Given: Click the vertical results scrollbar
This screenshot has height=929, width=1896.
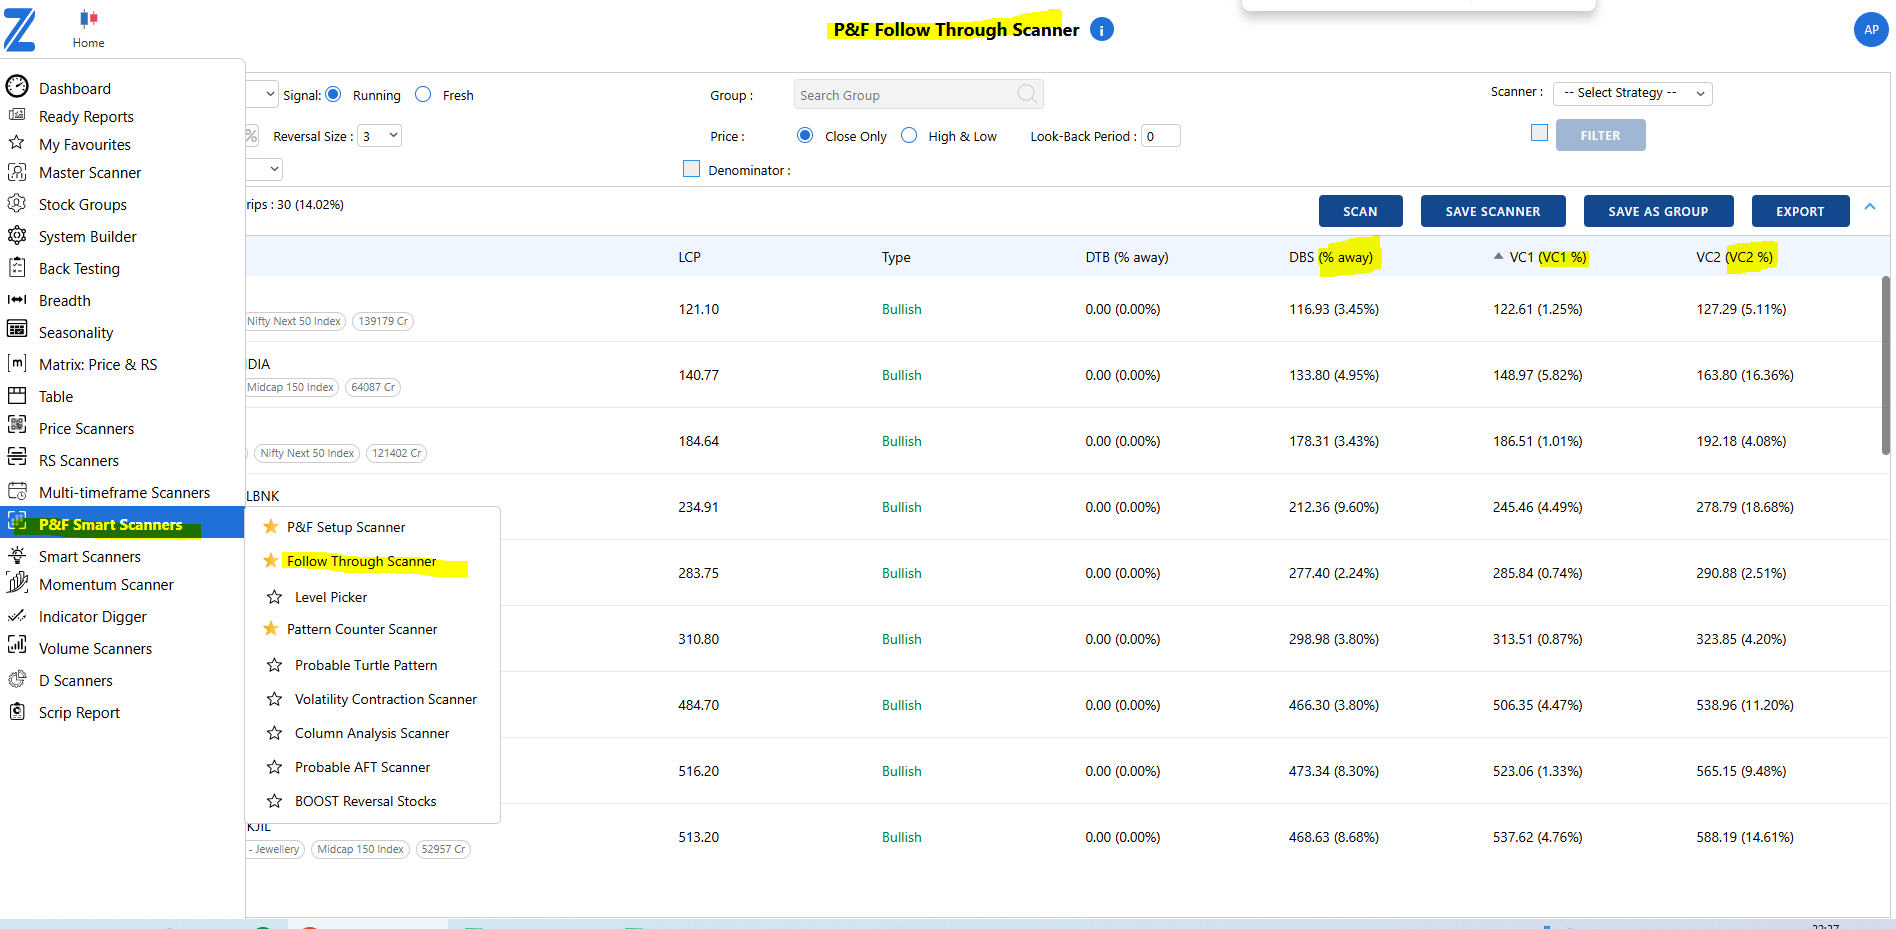Looking at the screenshot, I should click(x=1885, y=365).
